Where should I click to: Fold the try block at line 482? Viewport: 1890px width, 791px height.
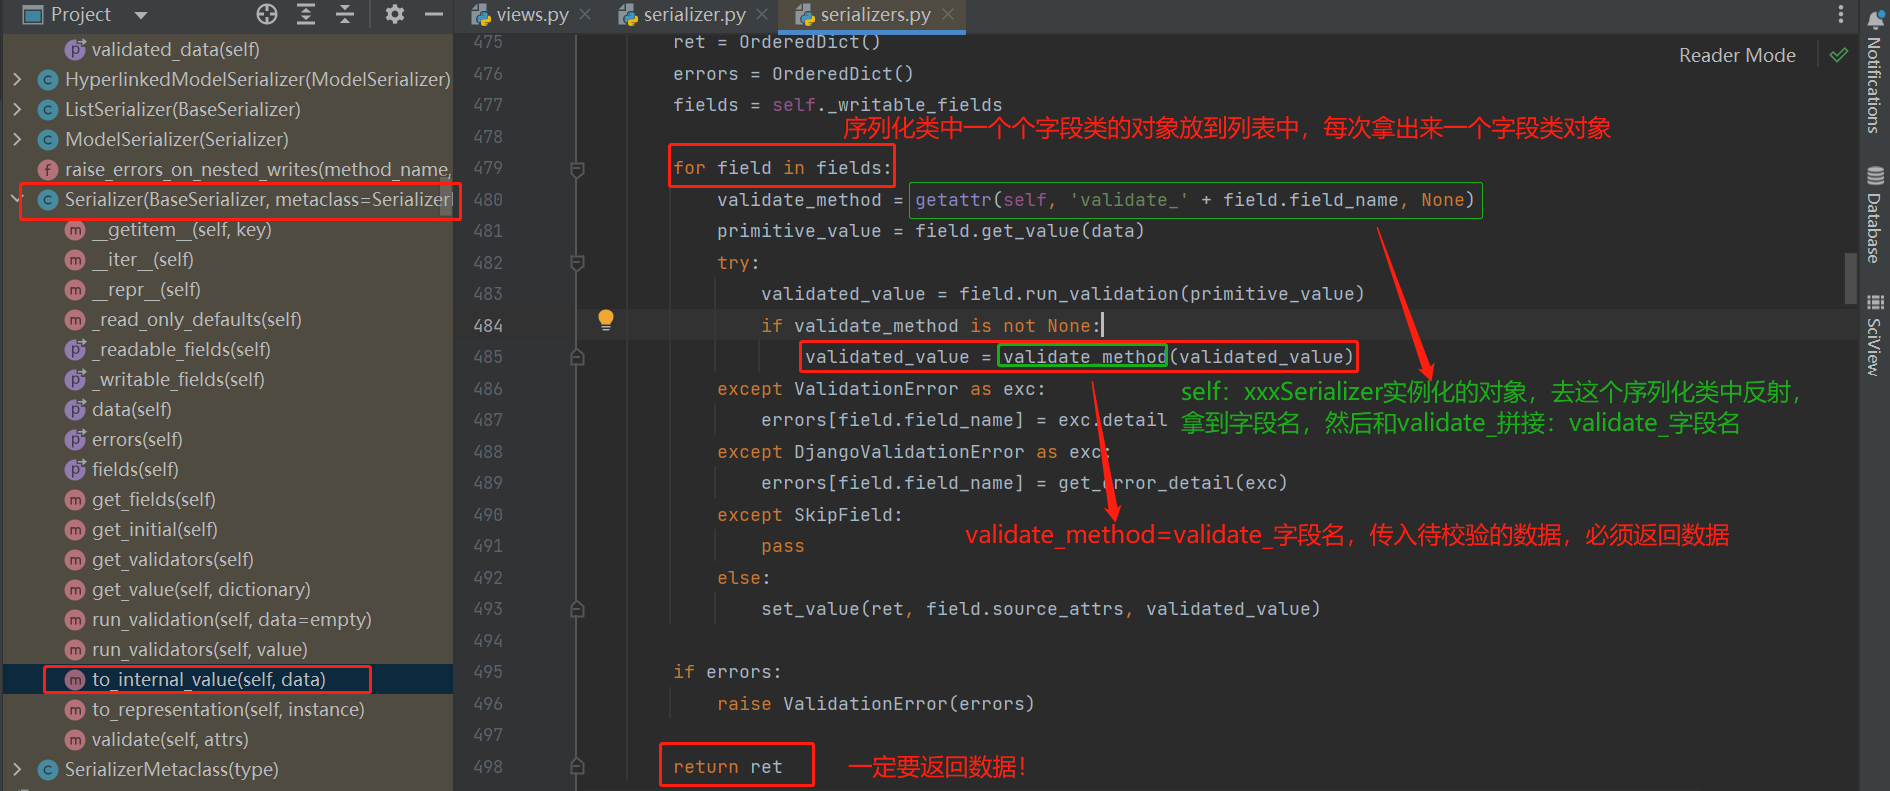577,263
